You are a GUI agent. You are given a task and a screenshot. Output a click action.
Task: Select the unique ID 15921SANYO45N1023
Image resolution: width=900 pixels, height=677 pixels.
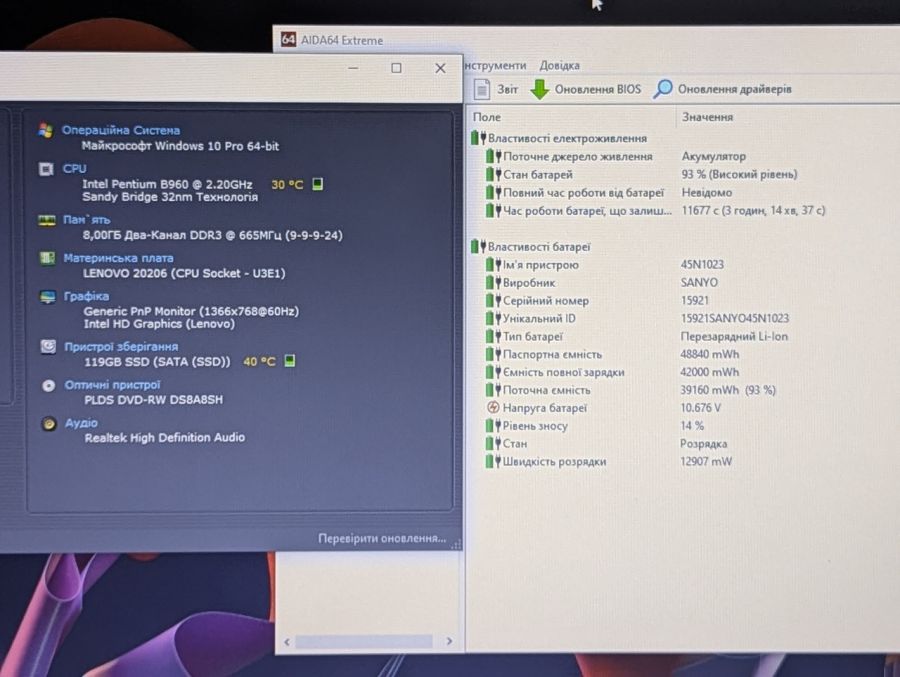pos(735,318)
